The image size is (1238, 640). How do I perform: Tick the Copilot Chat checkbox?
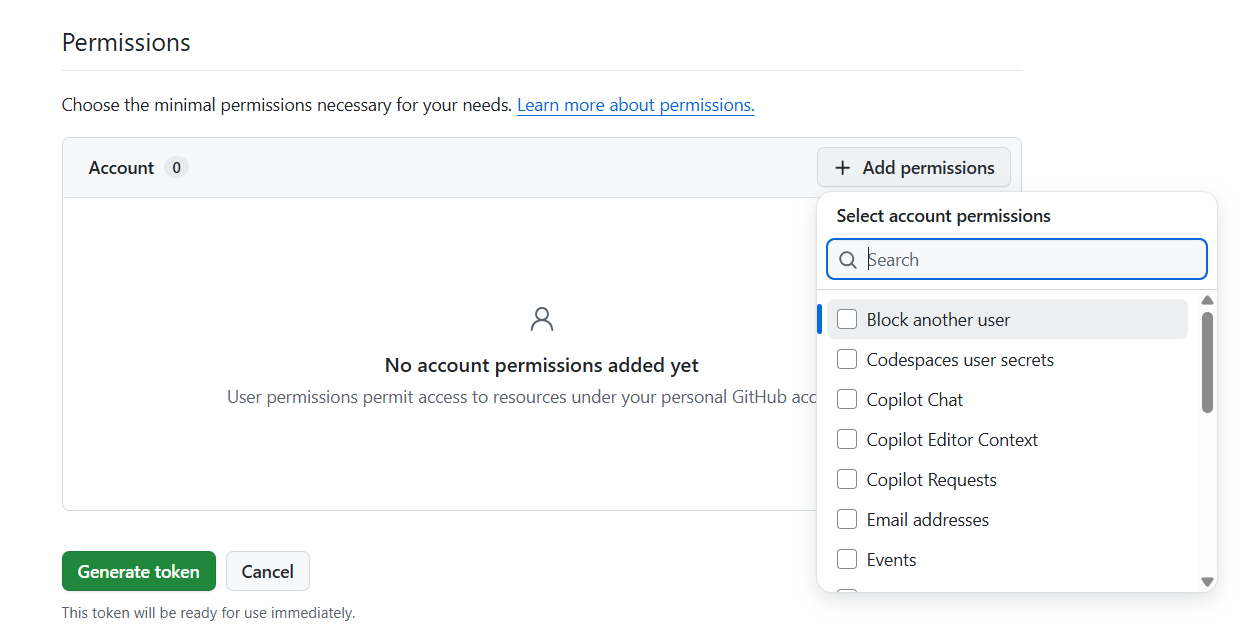847,400
